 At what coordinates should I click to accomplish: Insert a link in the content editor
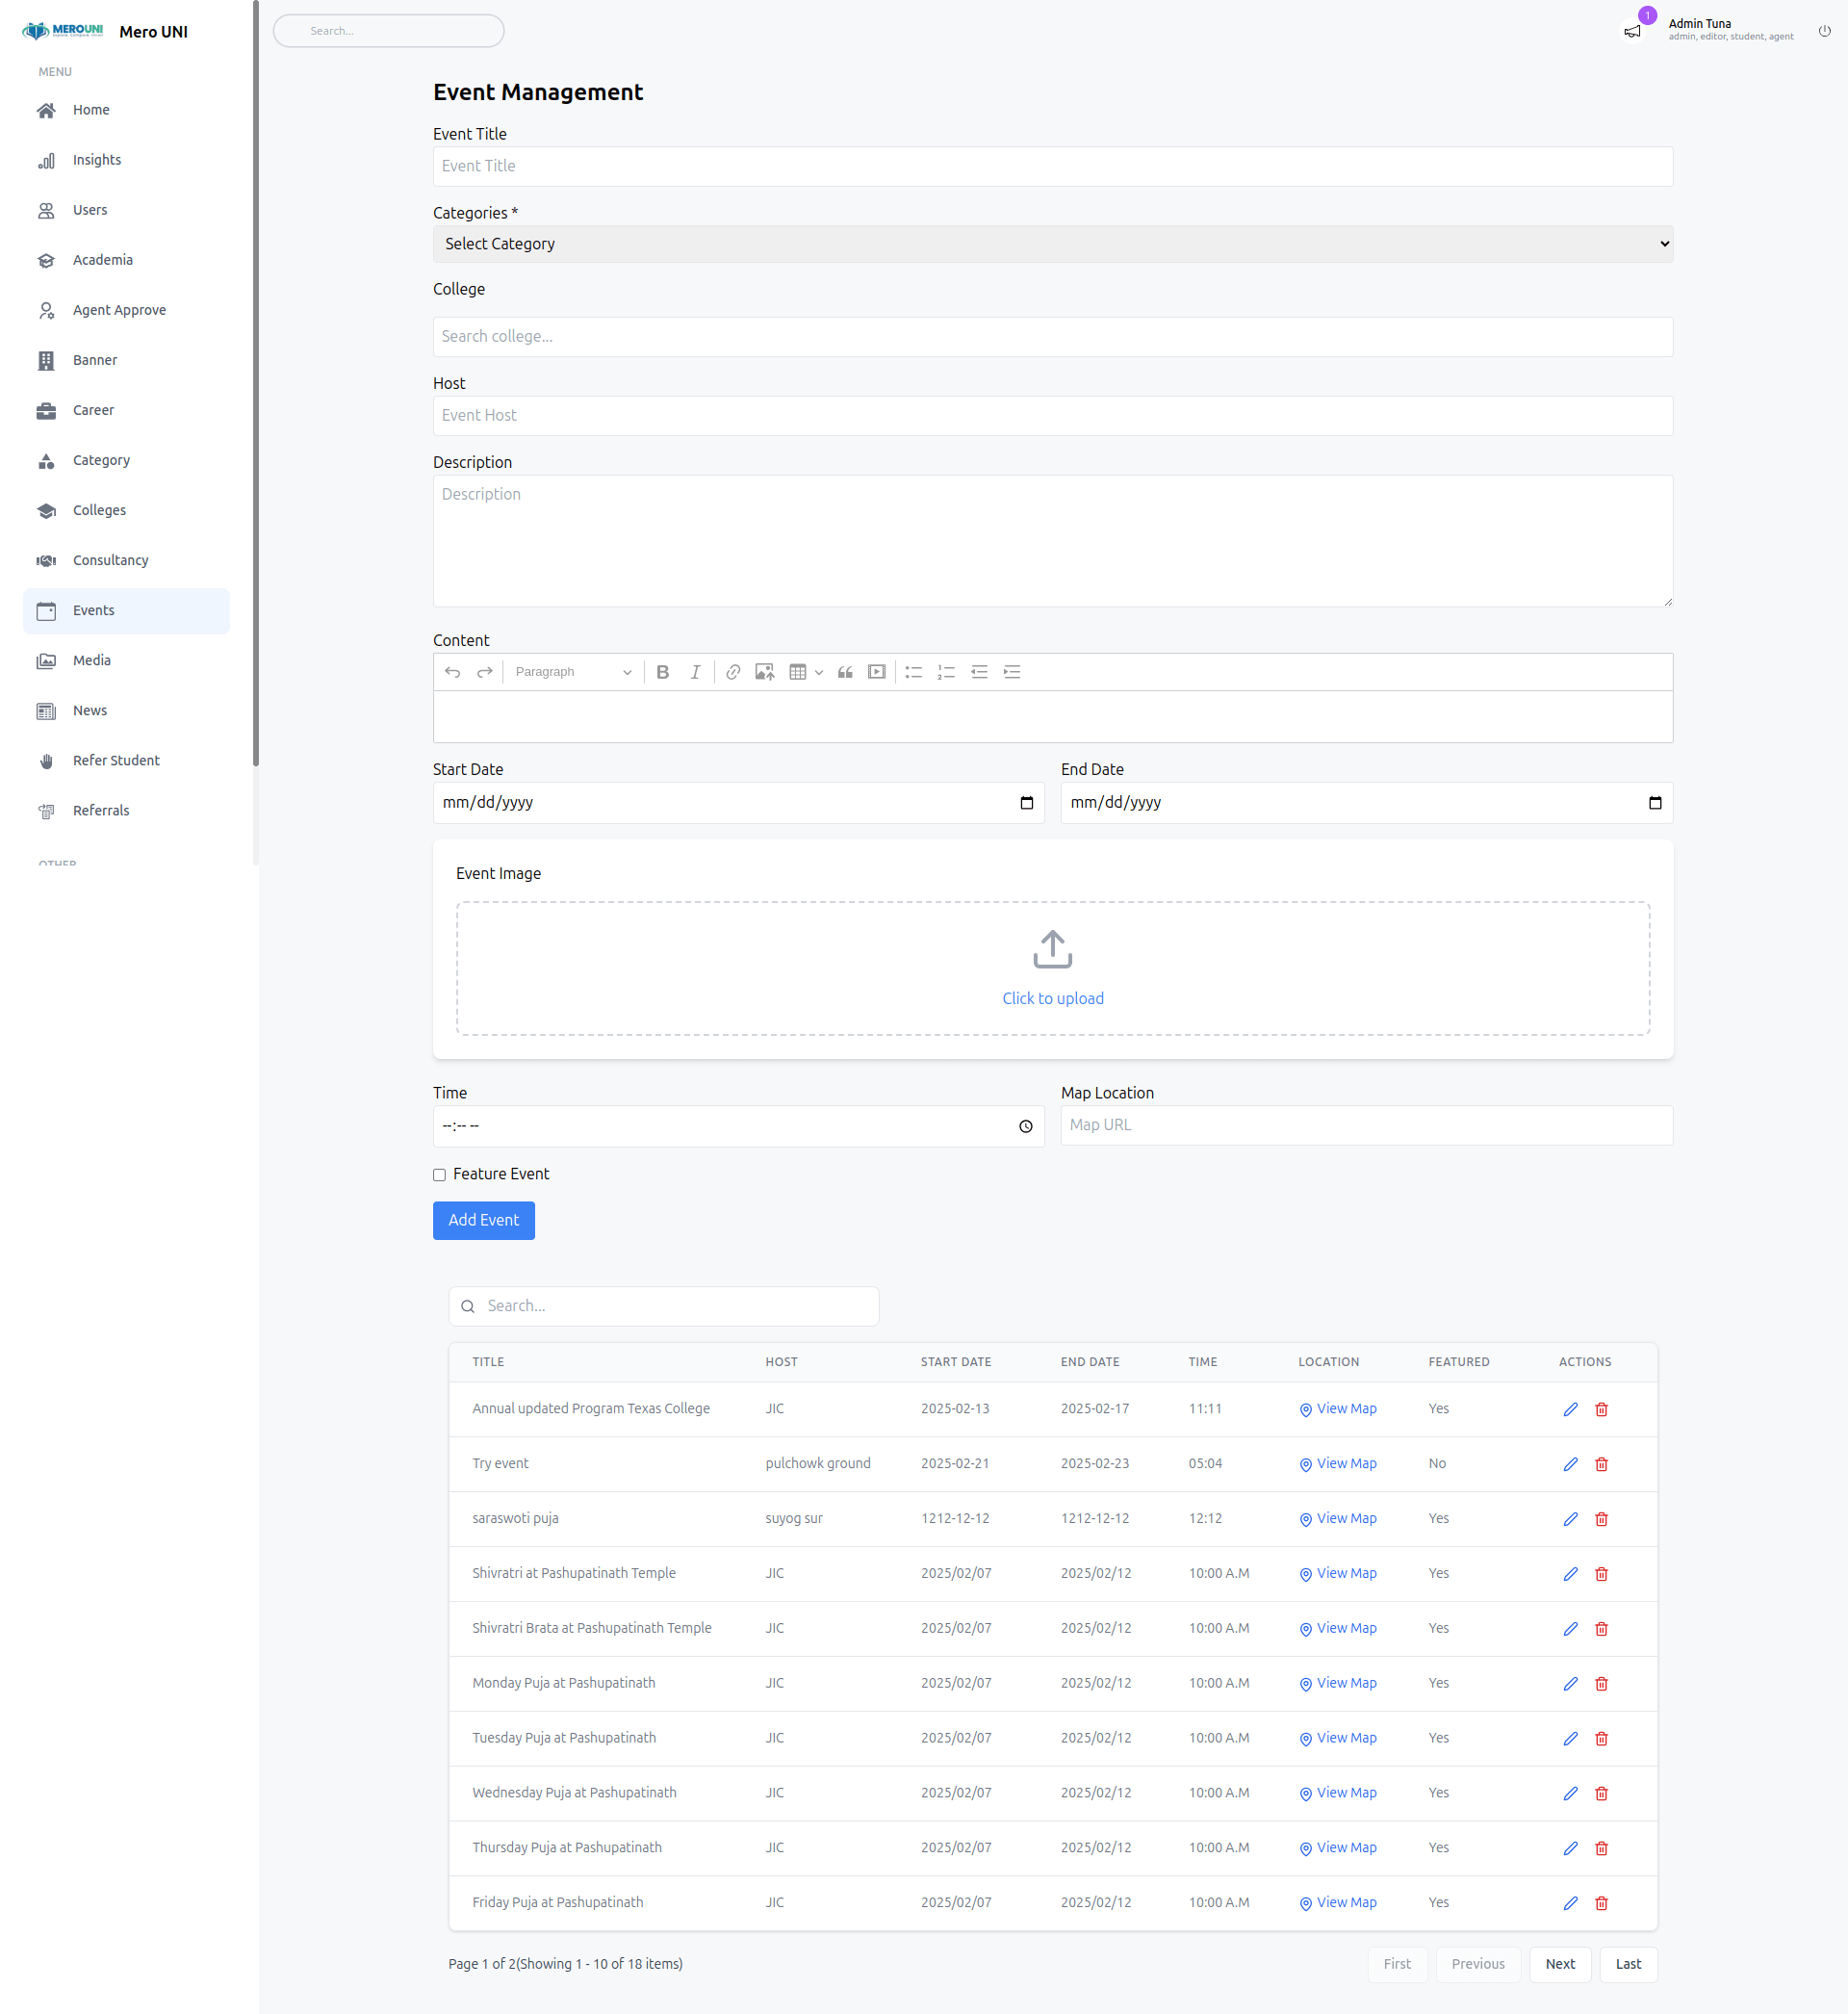(732, 671)
